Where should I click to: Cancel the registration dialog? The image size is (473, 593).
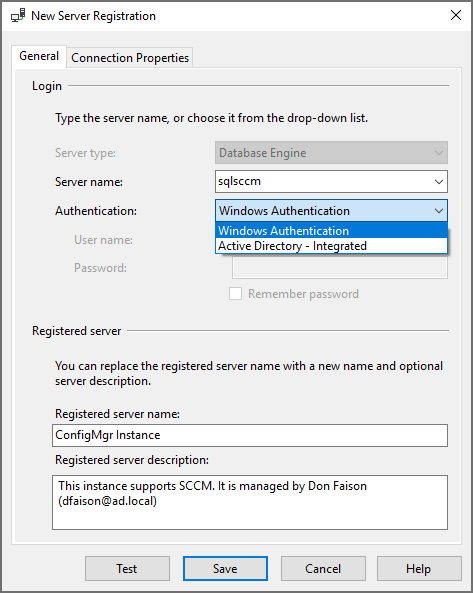pyautogui.click(x=323, y=568)
